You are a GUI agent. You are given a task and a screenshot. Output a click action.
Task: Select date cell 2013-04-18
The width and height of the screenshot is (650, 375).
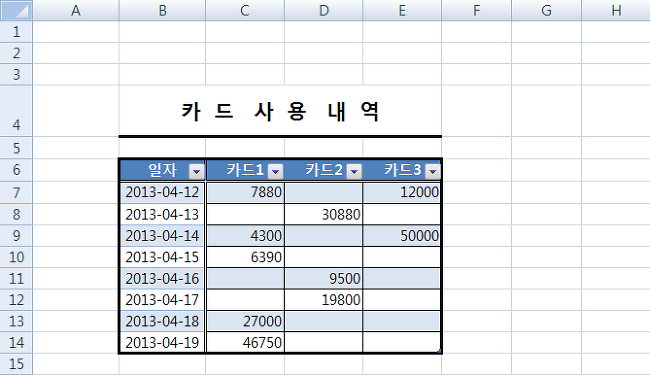162,321
